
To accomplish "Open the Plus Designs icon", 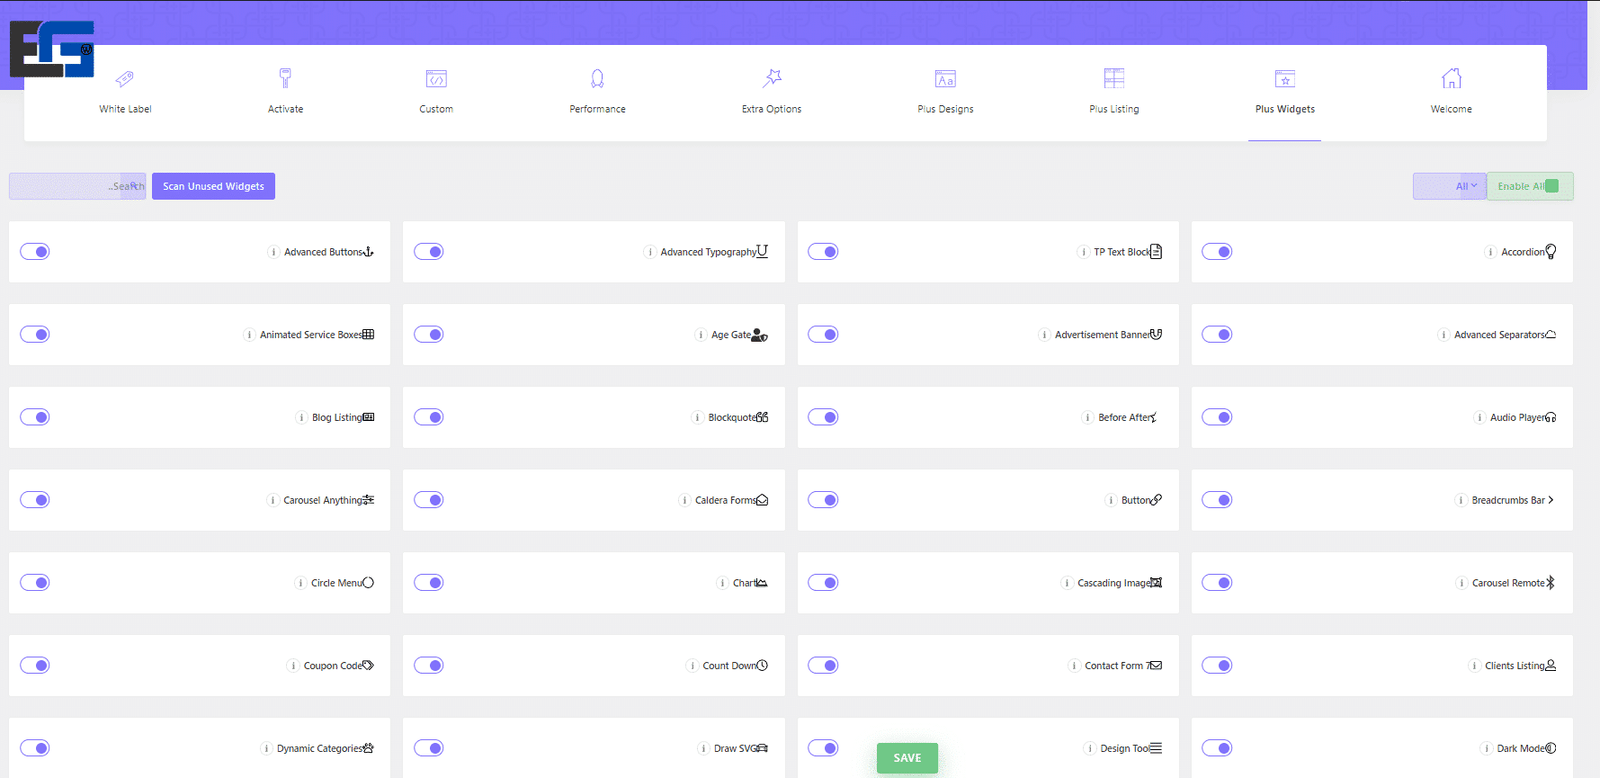I will coord(945,79).
